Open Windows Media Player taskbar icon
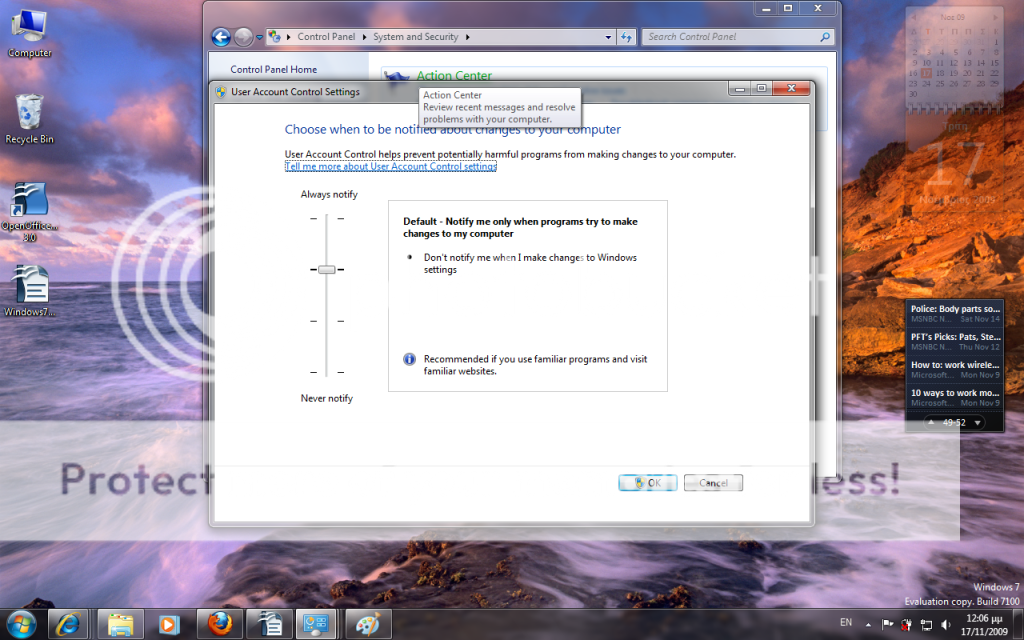The height and width of the screenshot is (640, 1024). click(x=170, y=624)
